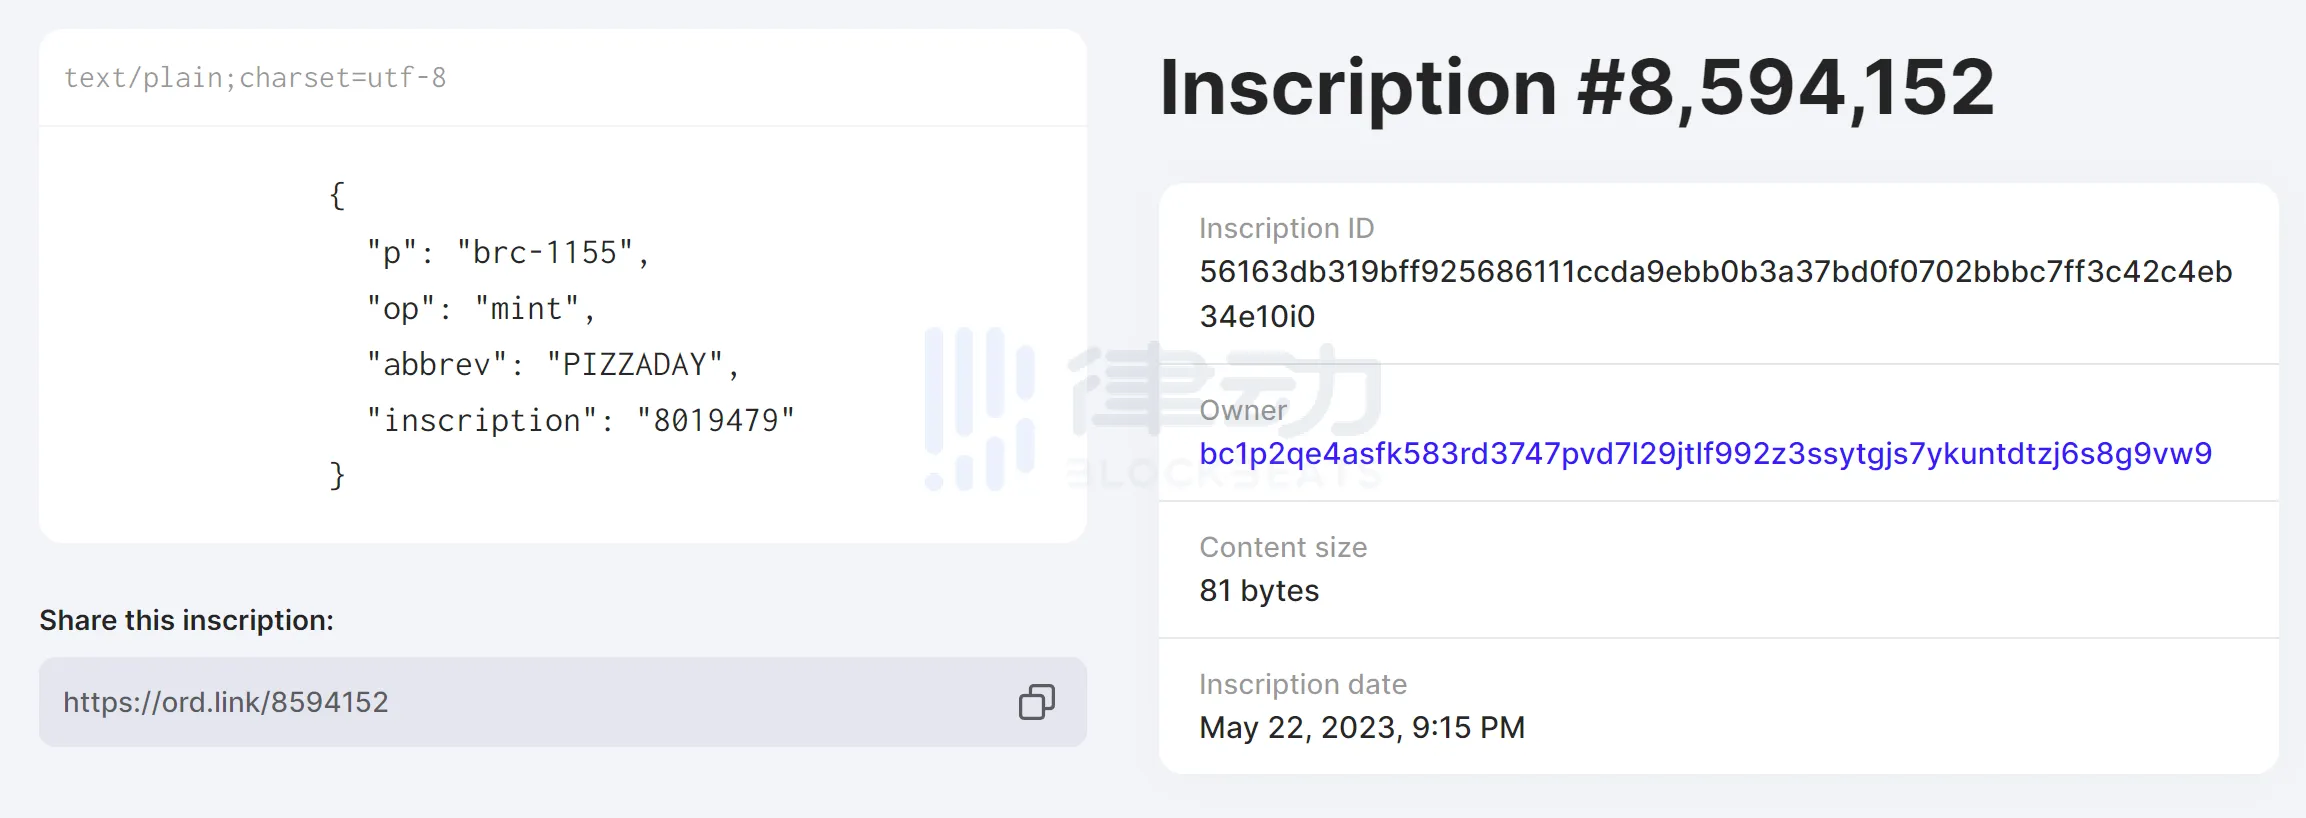Image resolution: width=2306 pixels, height=818 pixels.
Task: Click the "Content size" field label
Action: click(1283, 547)
